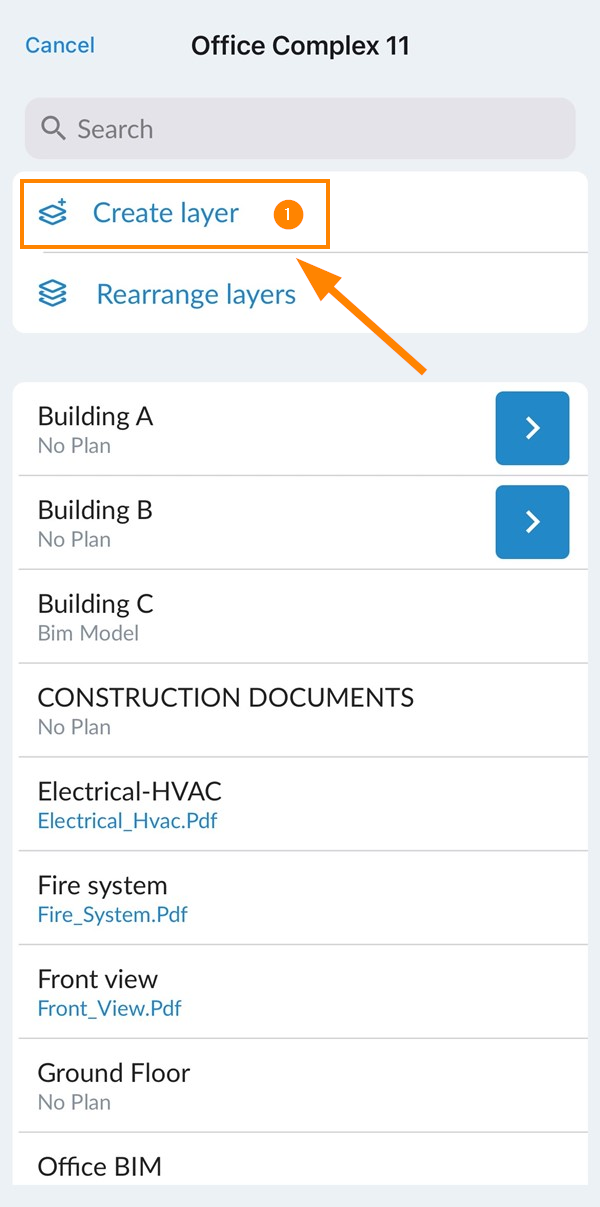Tap Cancel to dismiss layer list
This screenshot has width=600, height=1207.
(60, 45)
